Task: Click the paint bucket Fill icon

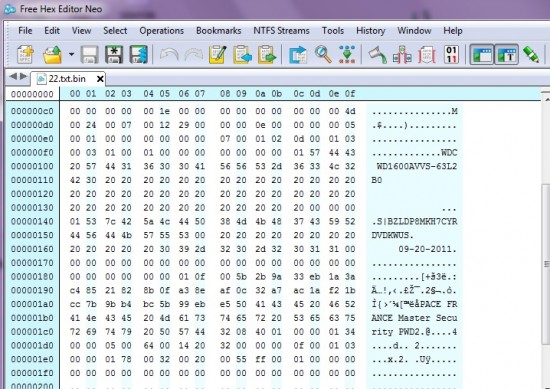Action: click(377, 55)
